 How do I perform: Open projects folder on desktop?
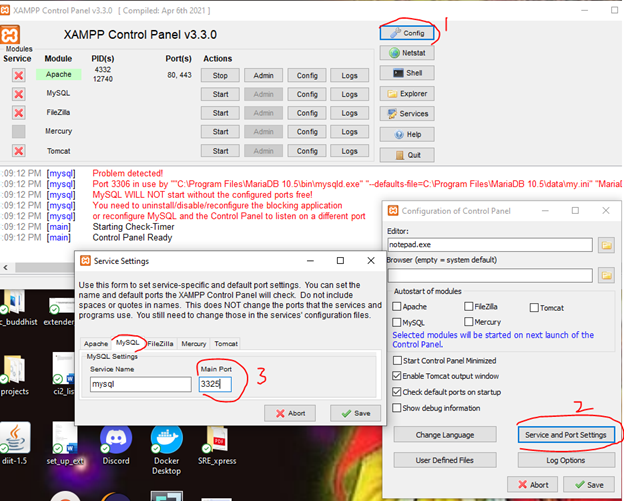coord(14,376)
